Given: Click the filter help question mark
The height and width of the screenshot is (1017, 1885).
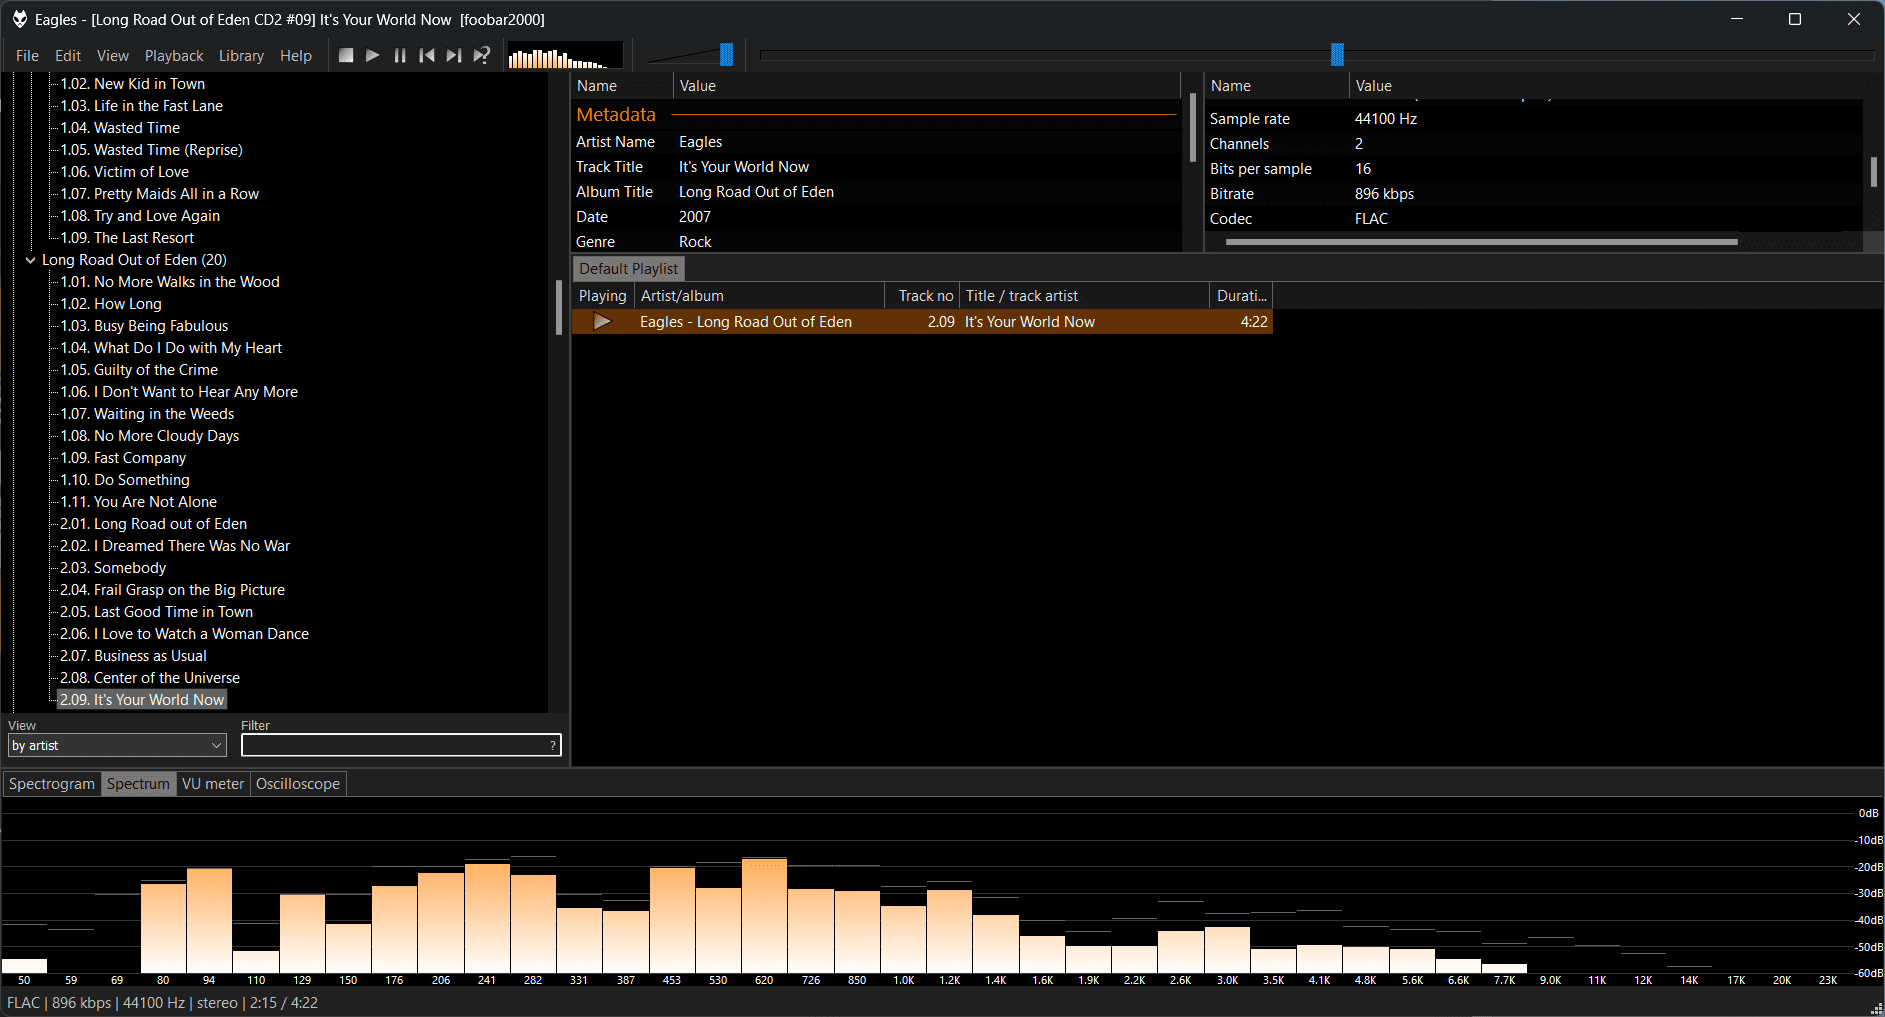Looking at the screenshot, I should click(x=553, y=746).
